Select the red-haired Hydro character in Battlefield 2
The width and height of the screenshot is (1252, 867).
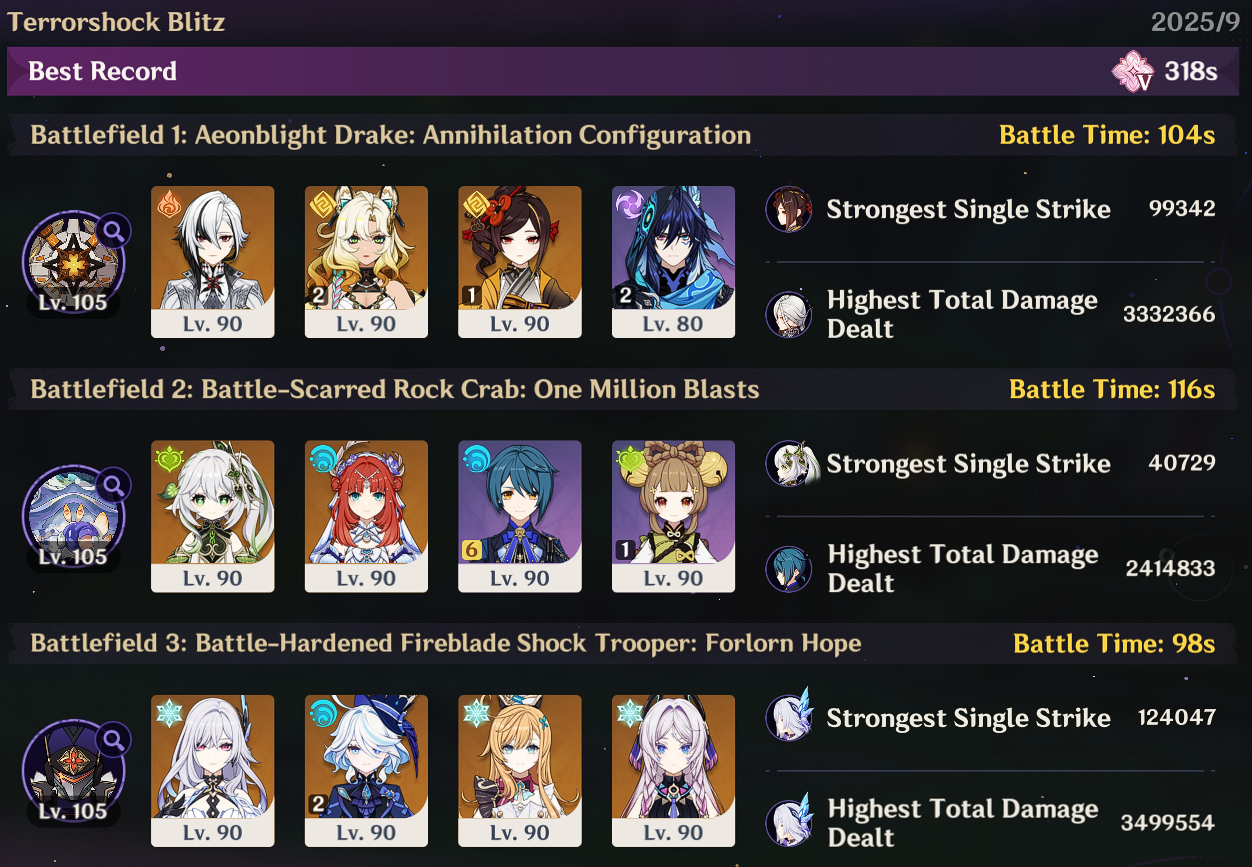366,517
